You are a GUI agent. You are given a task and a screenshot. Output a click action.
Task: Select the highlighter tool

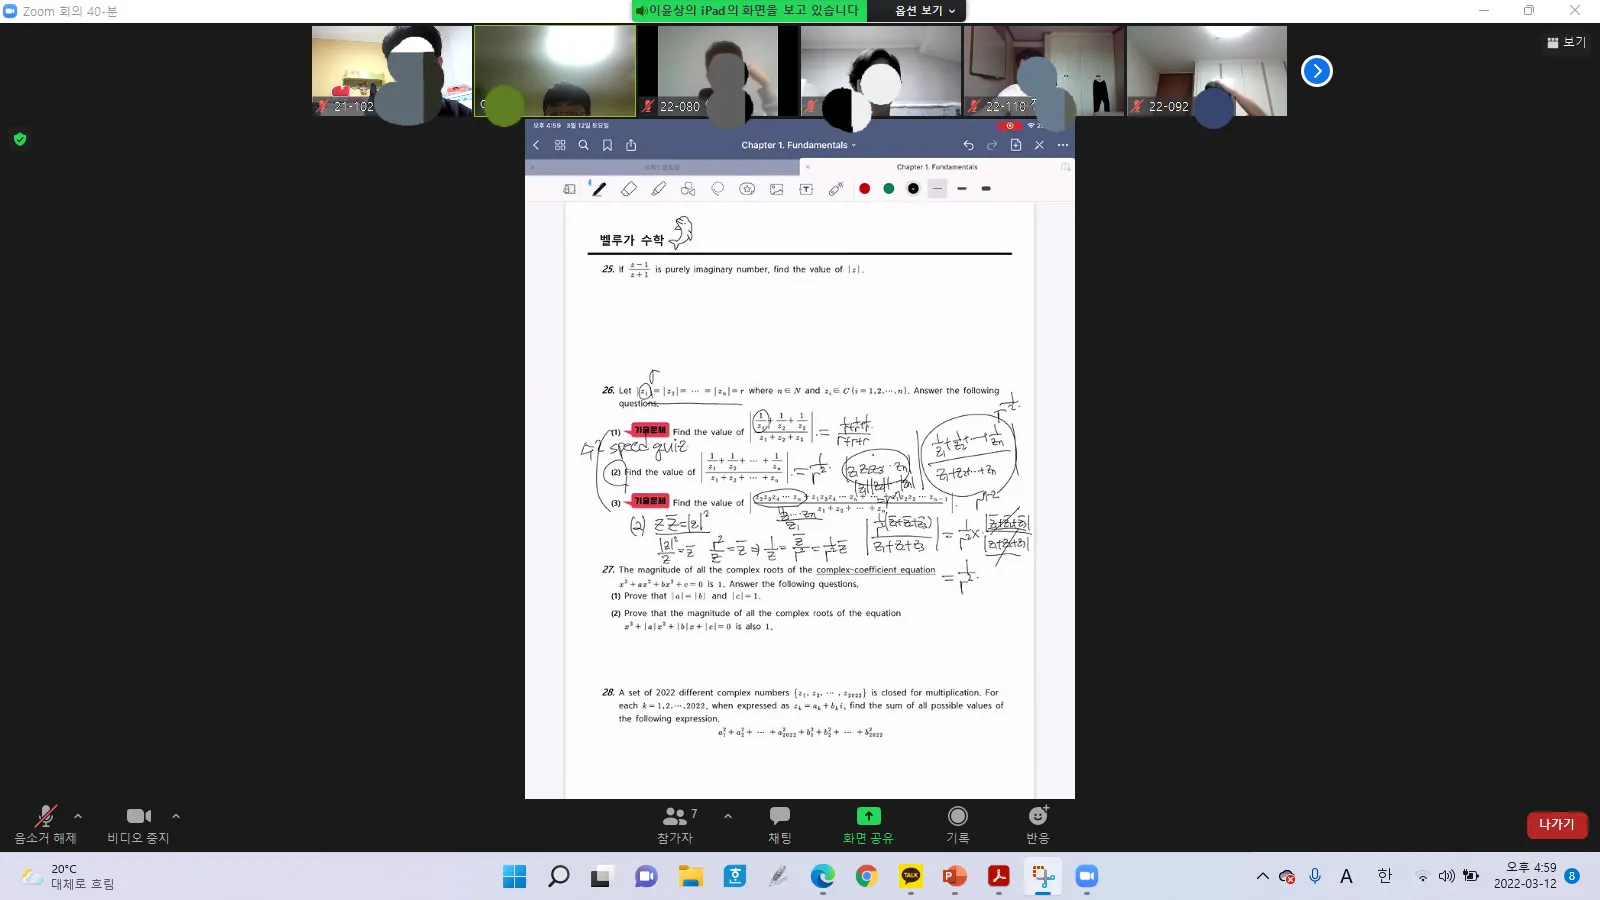click(658, 189)
